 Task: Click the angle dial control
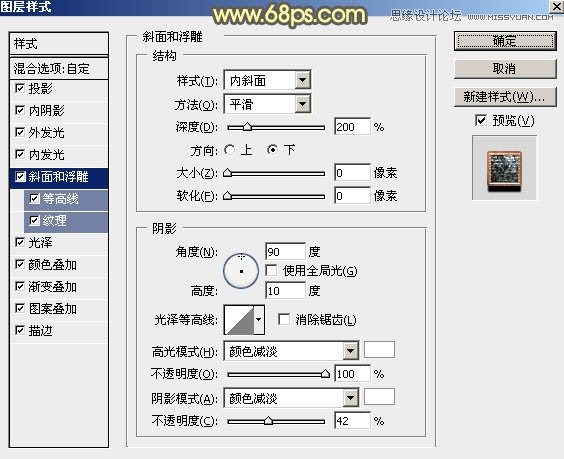coord(241,271)
